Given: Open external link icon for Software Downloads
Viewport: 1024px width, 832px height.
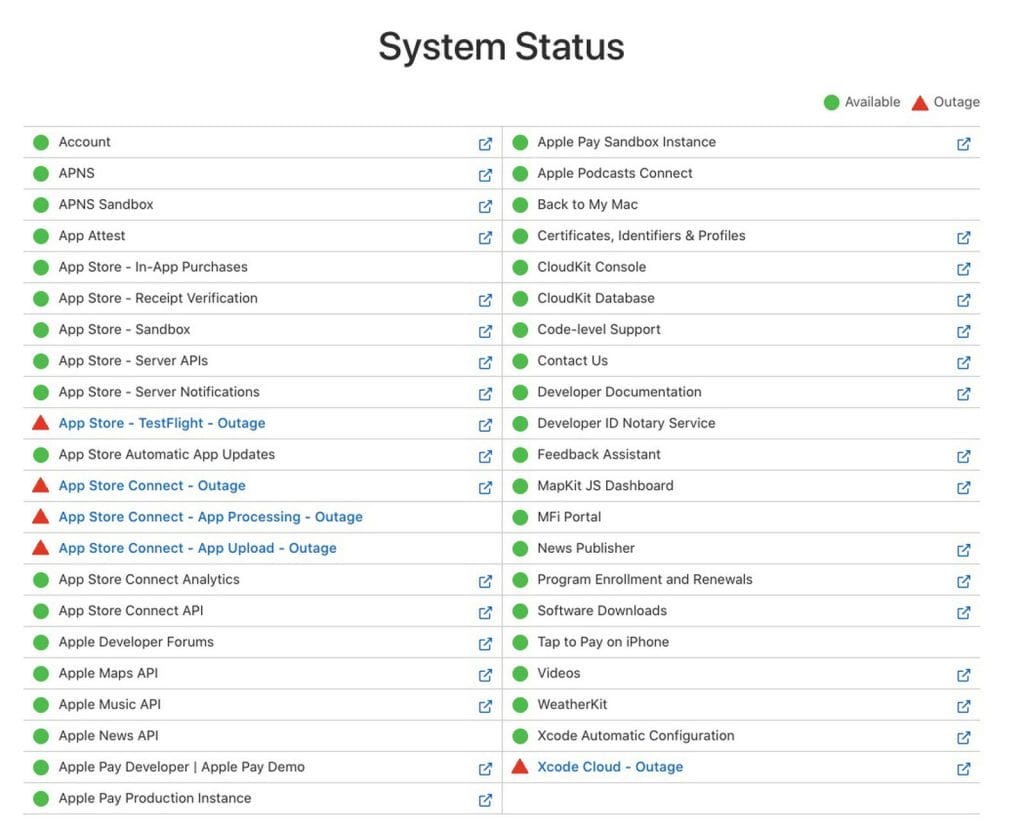Looking at the screenshot, I should pyautogui.click(x=964, y=612).
